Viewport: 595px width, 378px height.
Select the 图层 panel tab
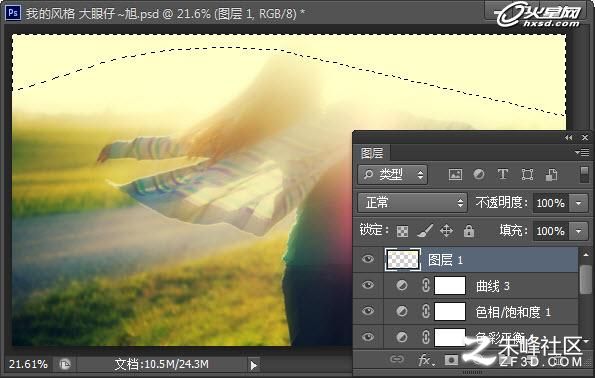372,153
